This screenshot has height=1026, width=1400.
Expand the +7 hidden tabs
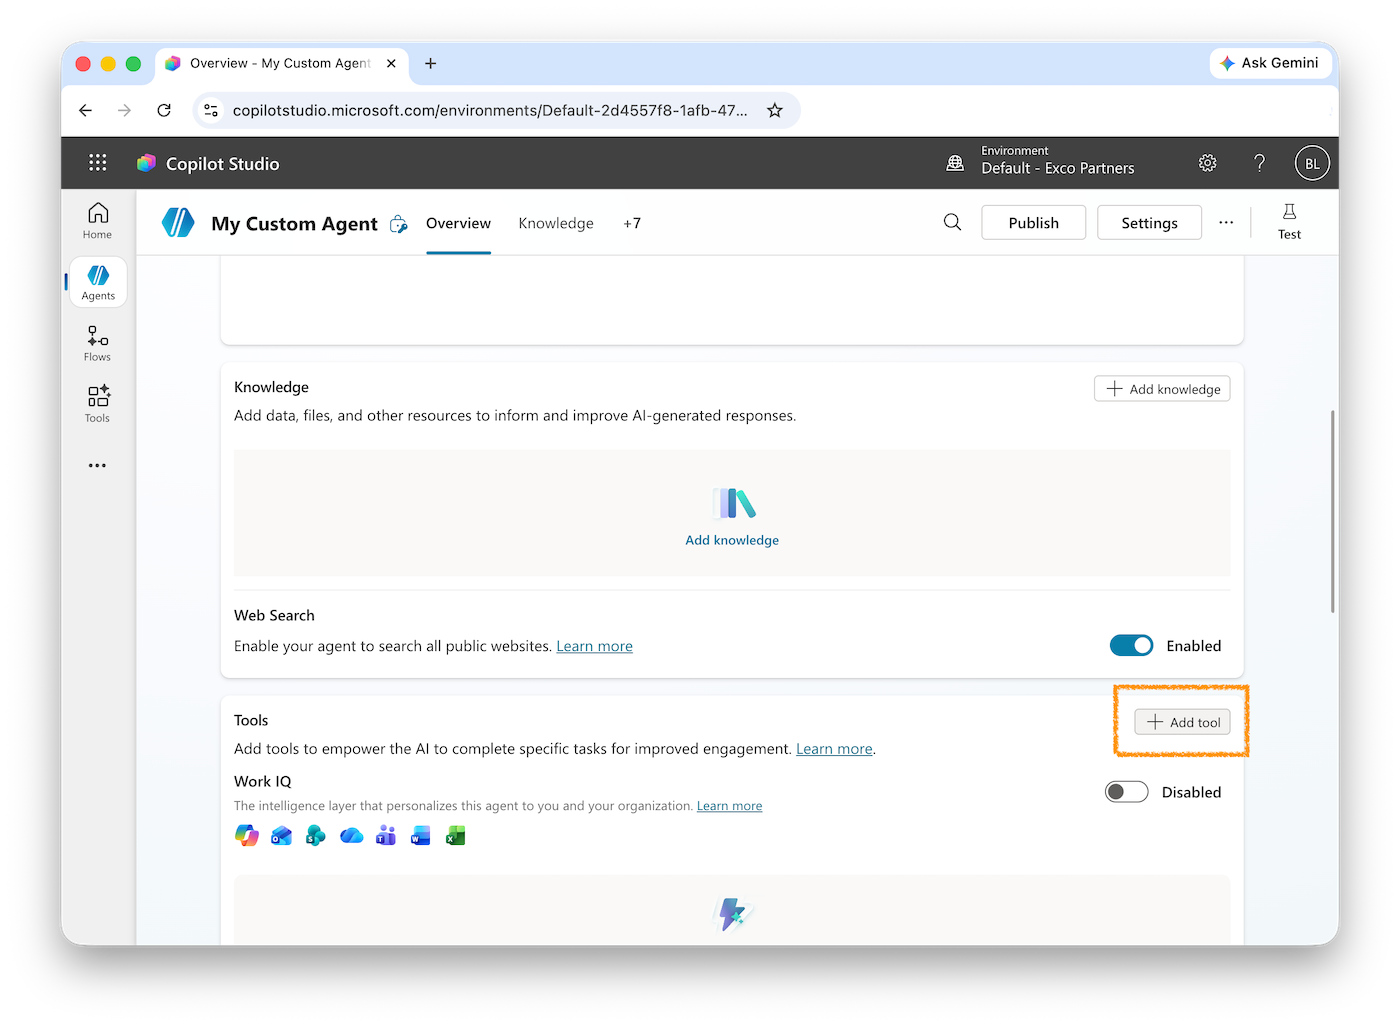coord(632,223)
